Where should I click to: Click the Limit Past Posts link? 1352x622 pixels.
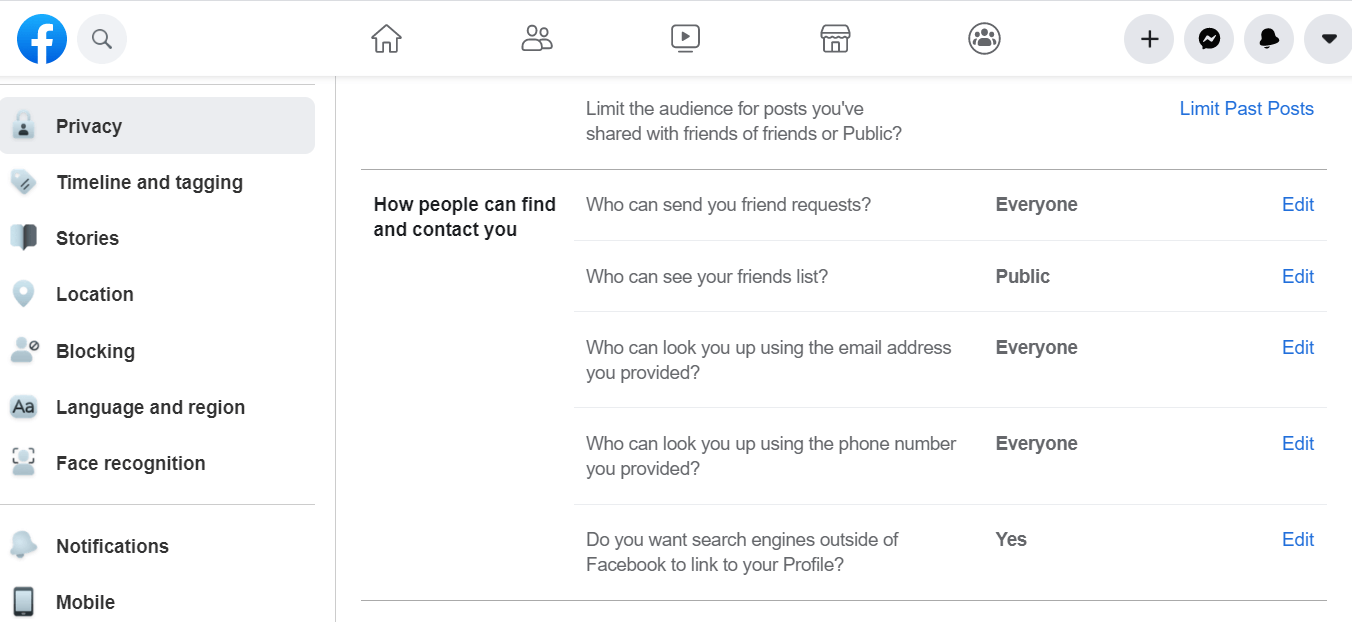(1246, 109)
